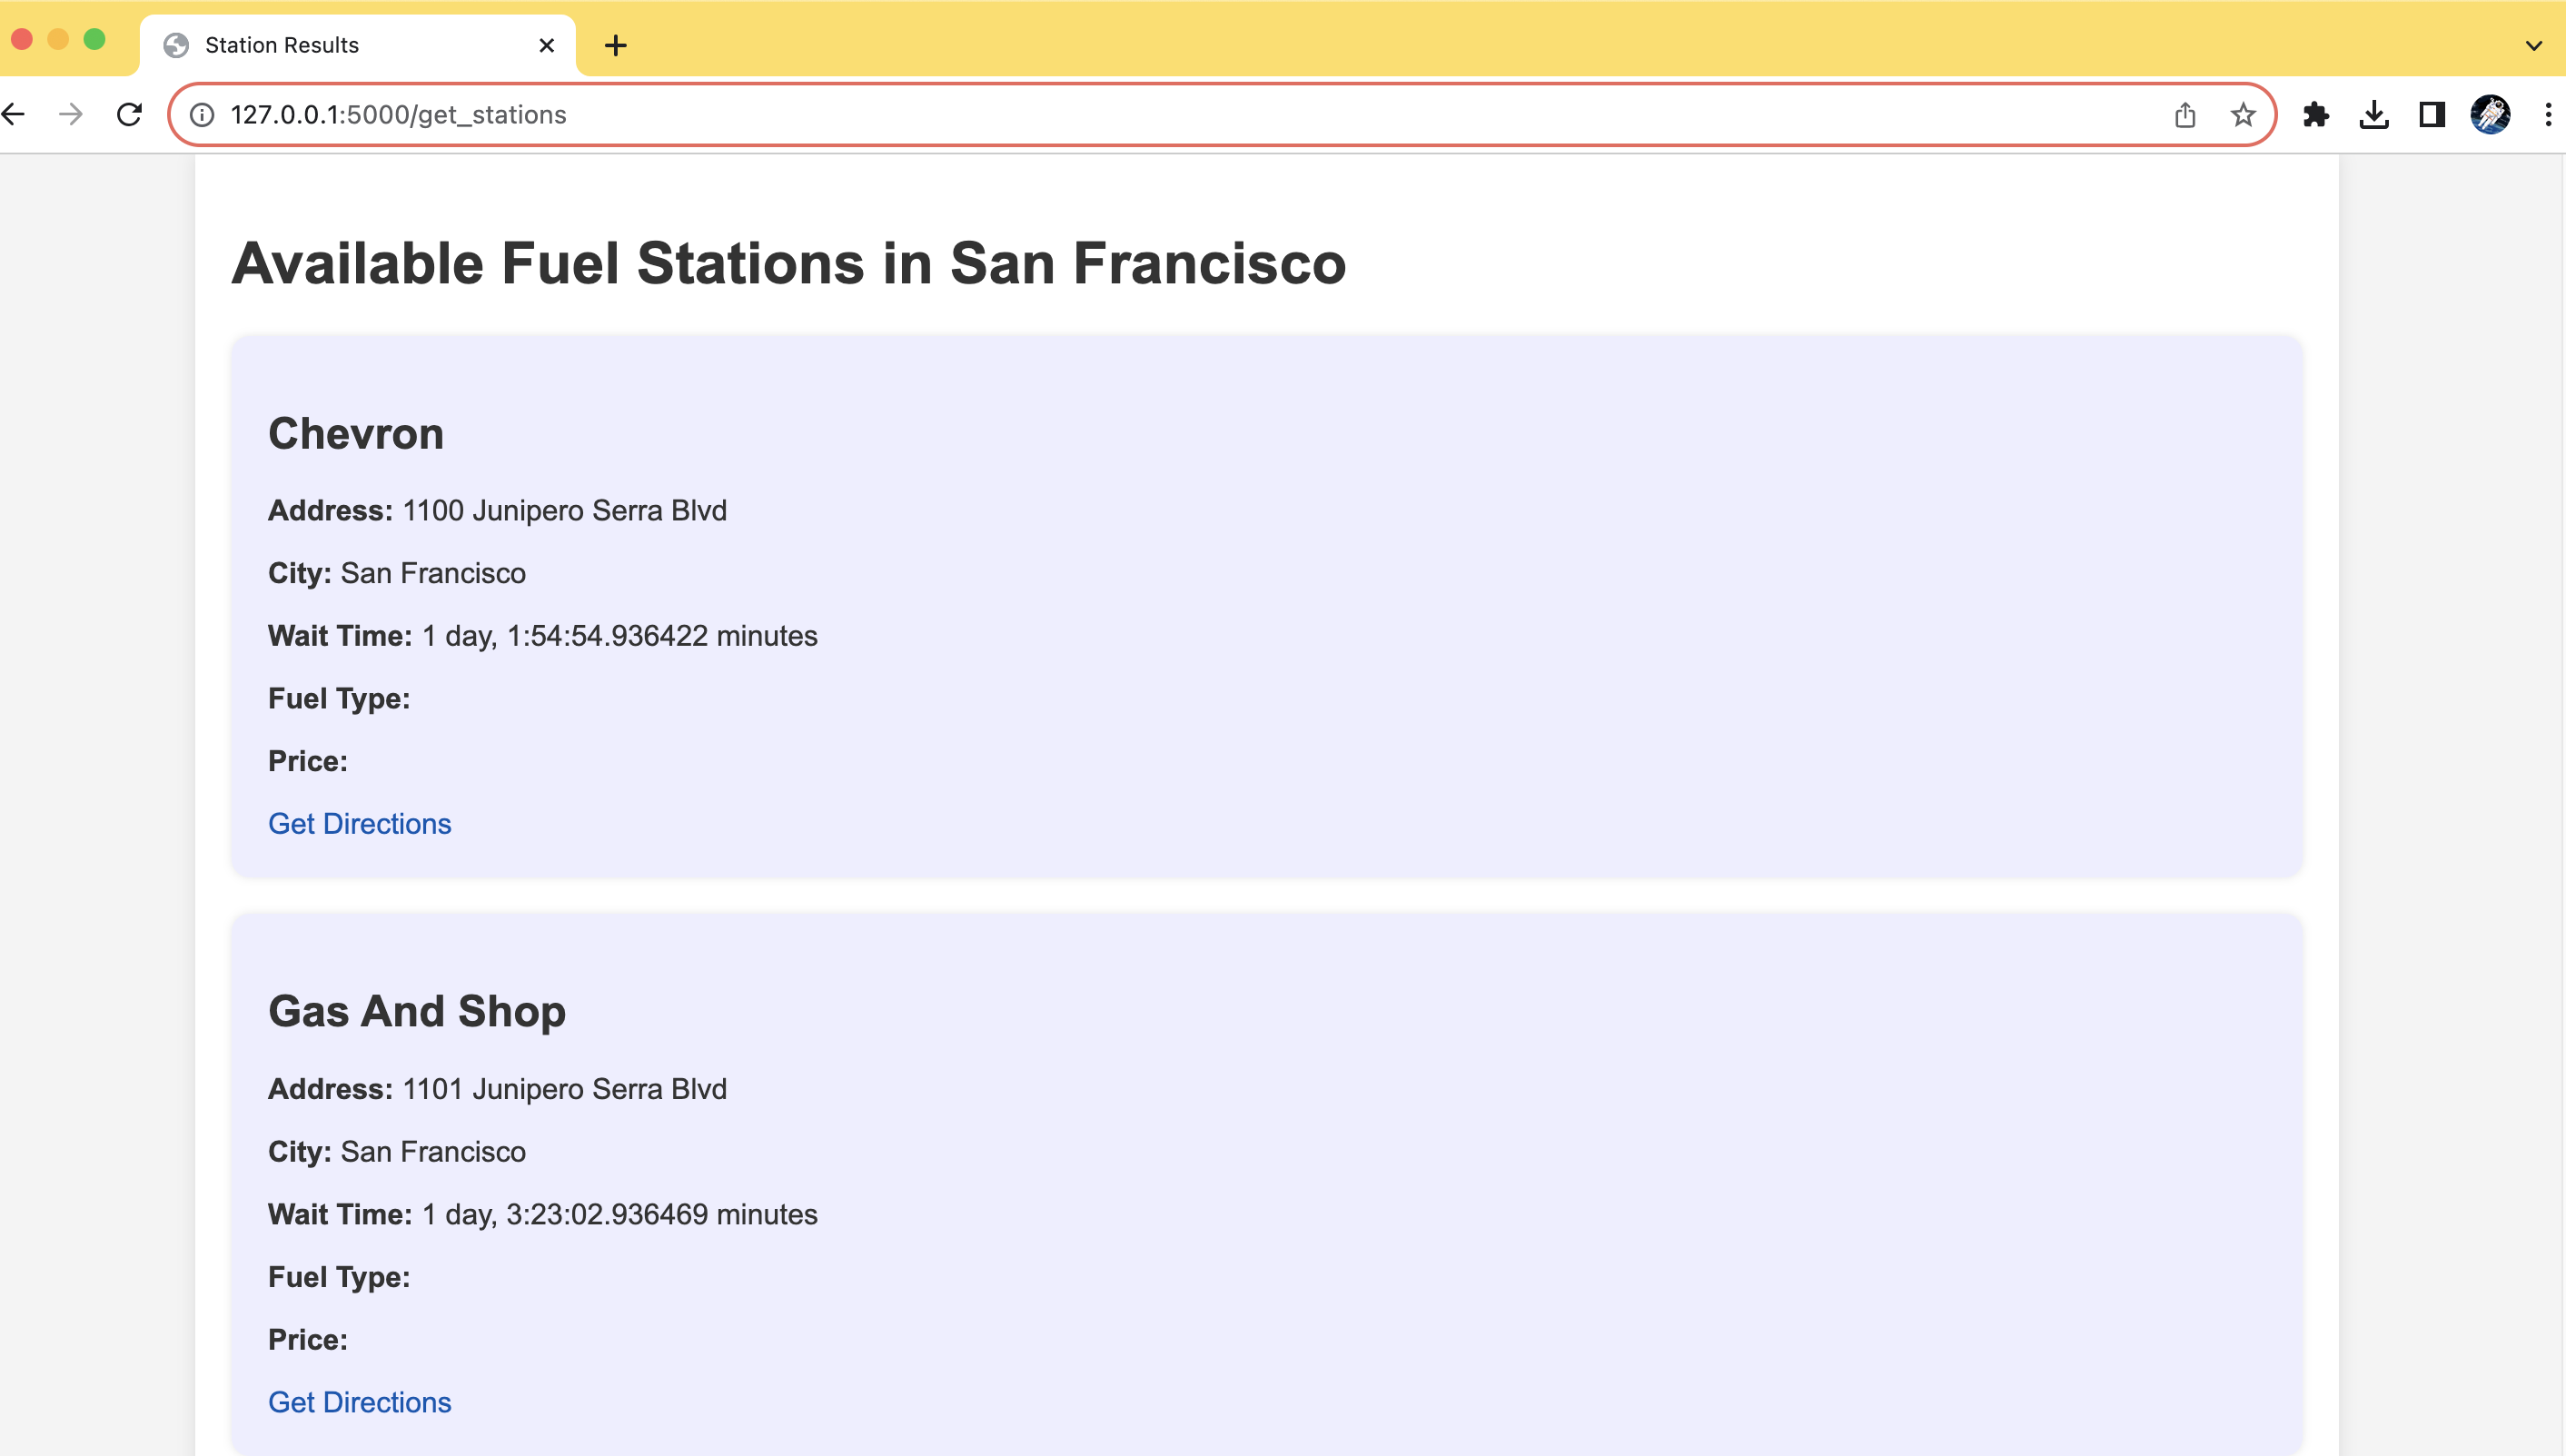Click Get Directions for Chevron
Screen dimensions: 2566x1456
359,823
